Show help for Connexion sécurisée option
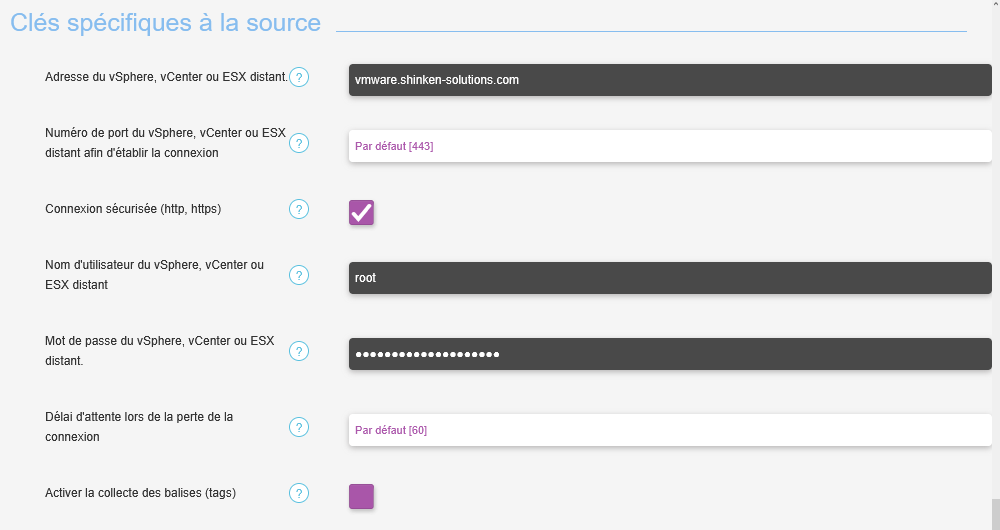This screenshot has width=1000, height=530. click(x=299, y=209)
